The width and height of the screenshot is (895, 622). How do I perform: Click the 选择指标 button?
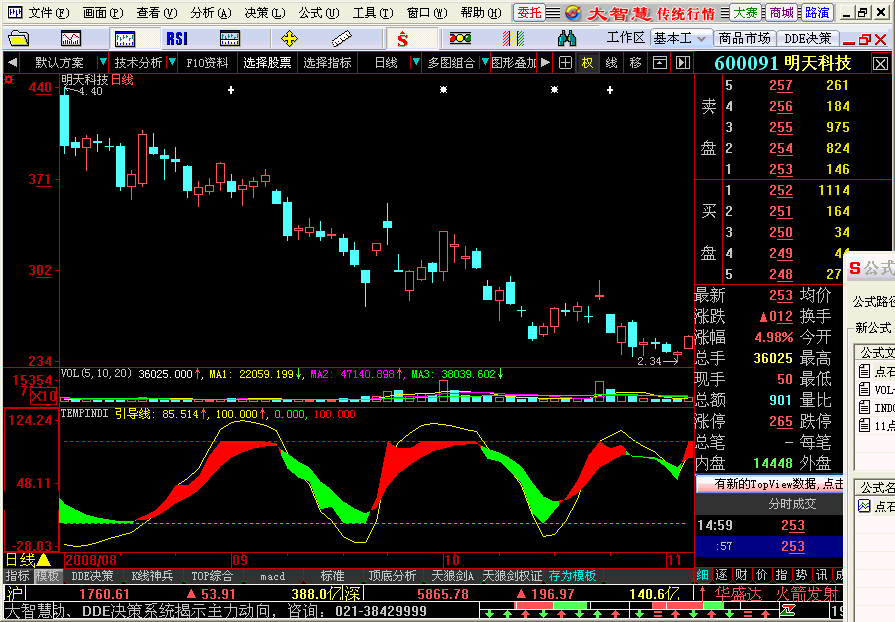pos(326,63)
